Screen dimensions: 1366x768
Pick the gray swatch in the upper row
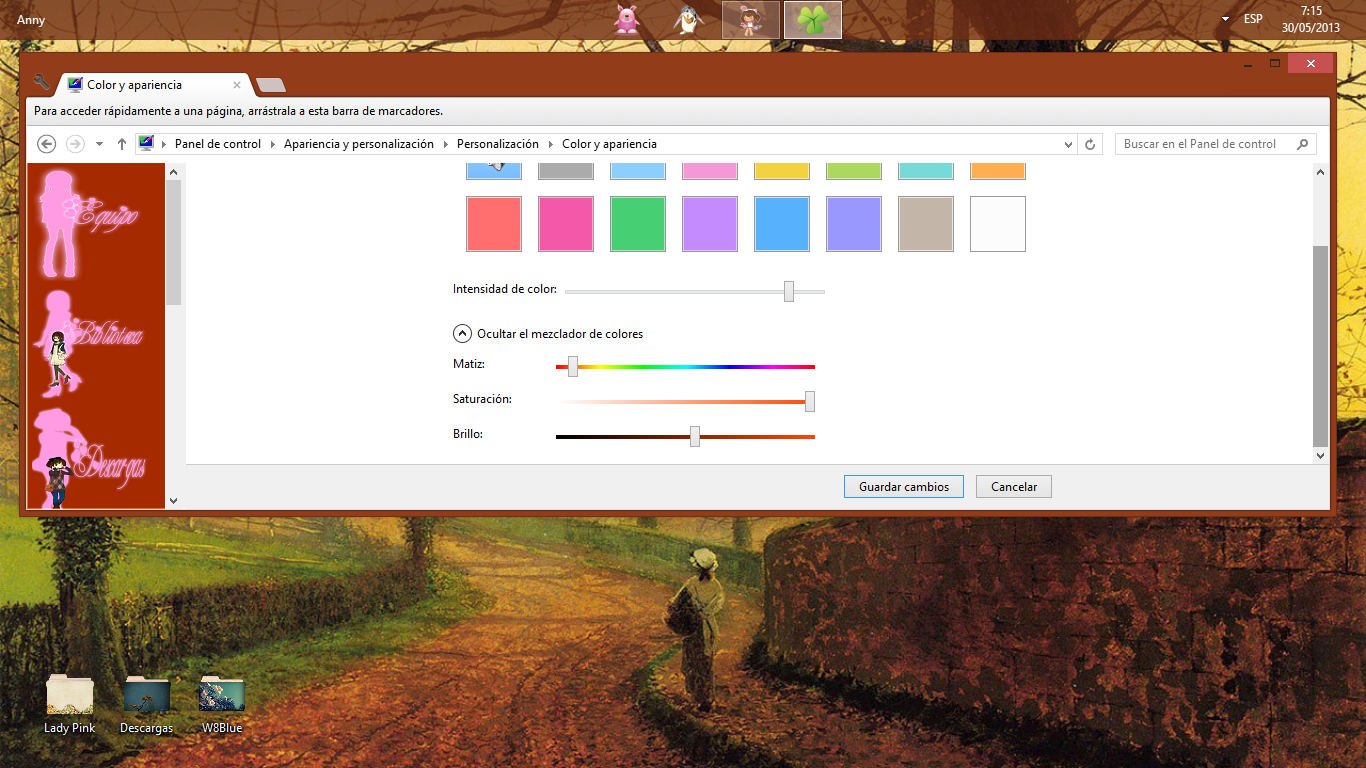(x=566, y=171)
